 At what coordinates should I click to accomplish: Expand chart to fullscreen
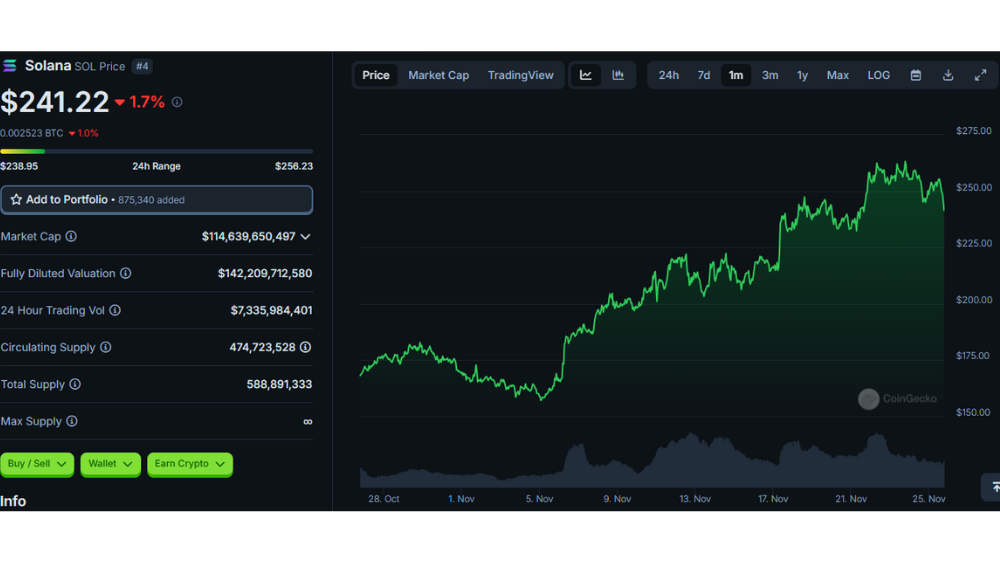pos(980,75)
